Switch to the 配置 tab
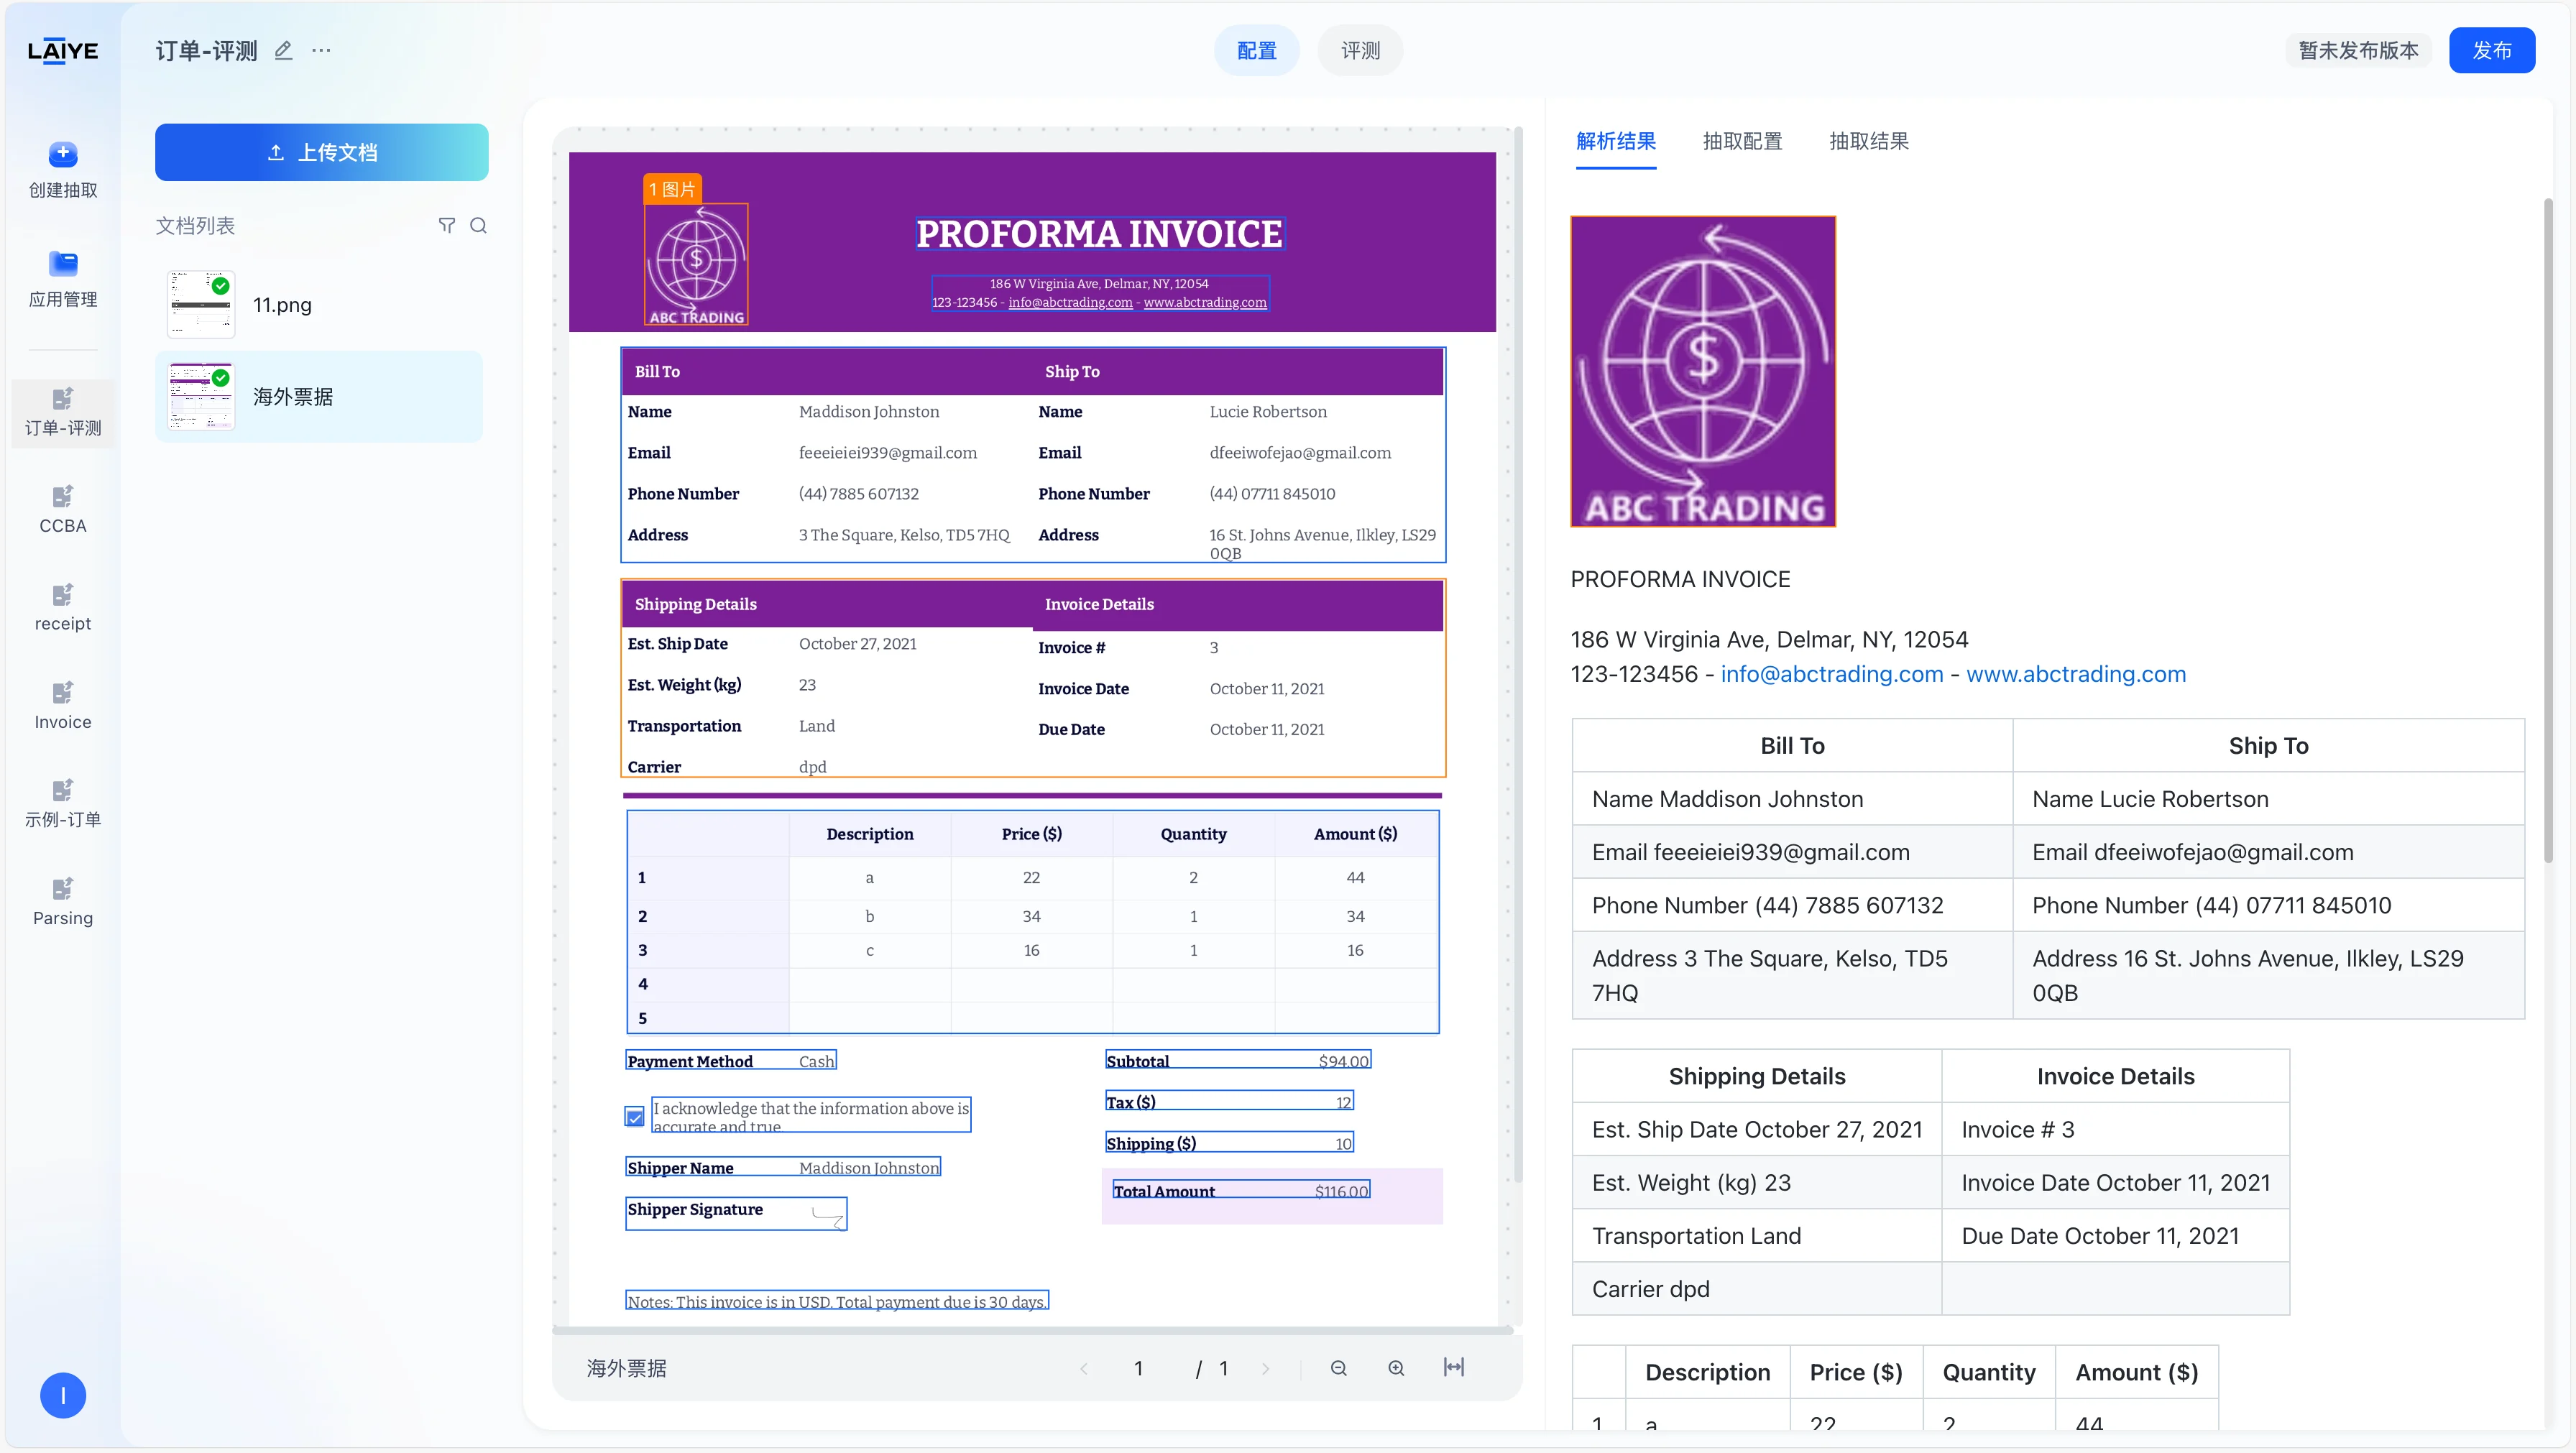This screenshot has height=1453, width=2576. coord(1257,50)
